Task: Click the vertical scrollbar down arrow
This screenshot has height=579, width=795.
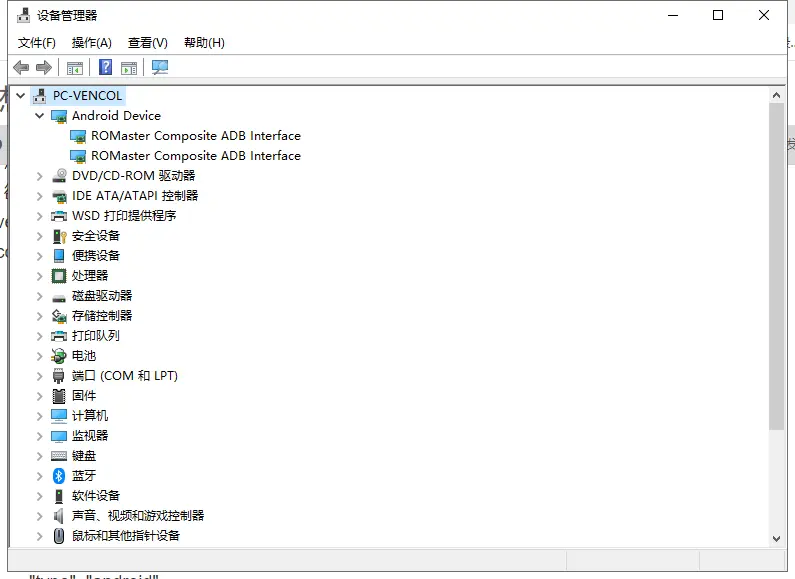Action: tap(776, 538)
